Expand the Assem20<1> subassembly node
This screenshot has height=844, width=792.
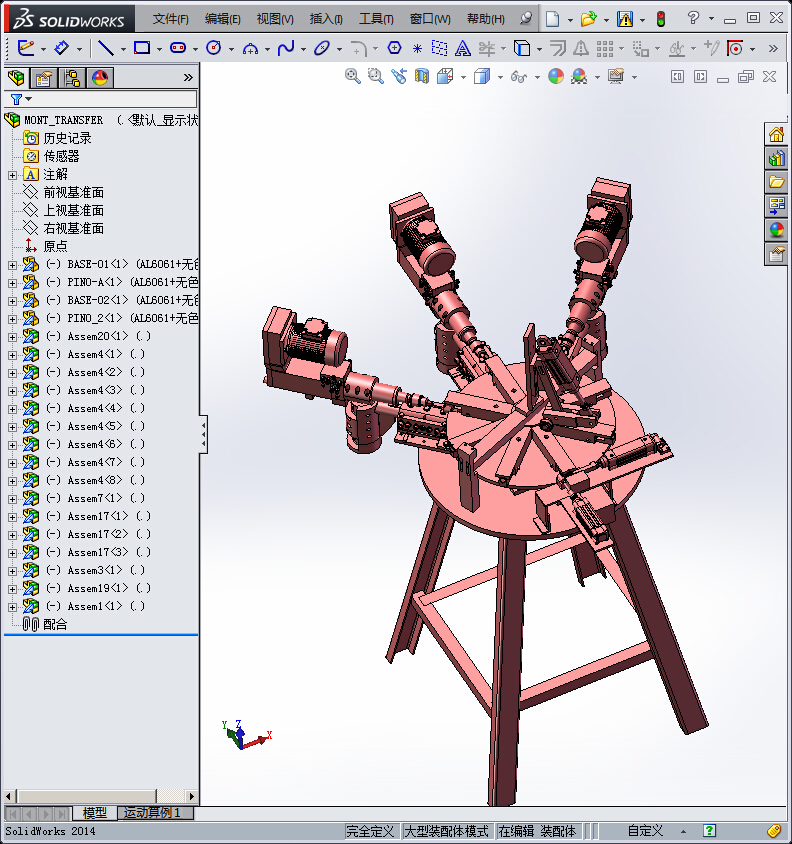tap(12, 337)
